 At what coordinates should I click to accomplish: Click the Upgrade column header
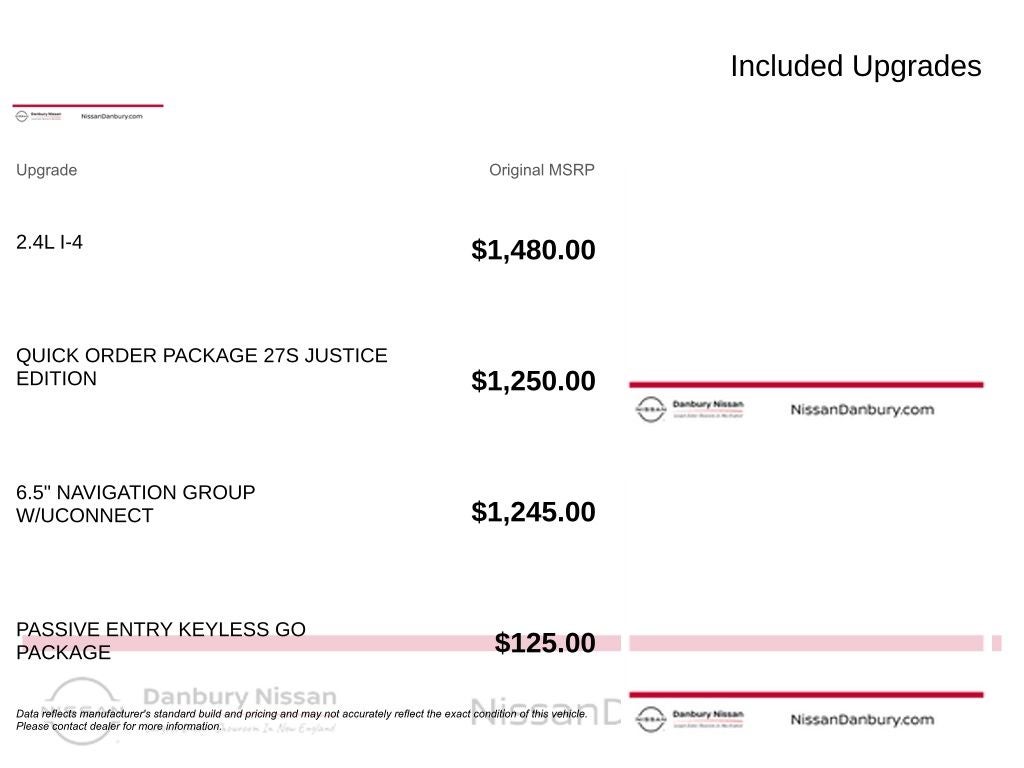click(x=46, y=170)
